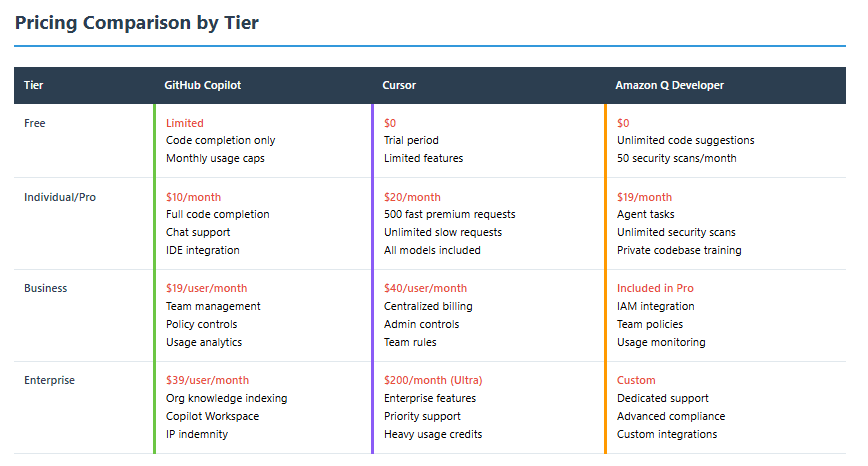
Task: Click the Amazon Q Developer column header
Action: click(x=669, y=85)
